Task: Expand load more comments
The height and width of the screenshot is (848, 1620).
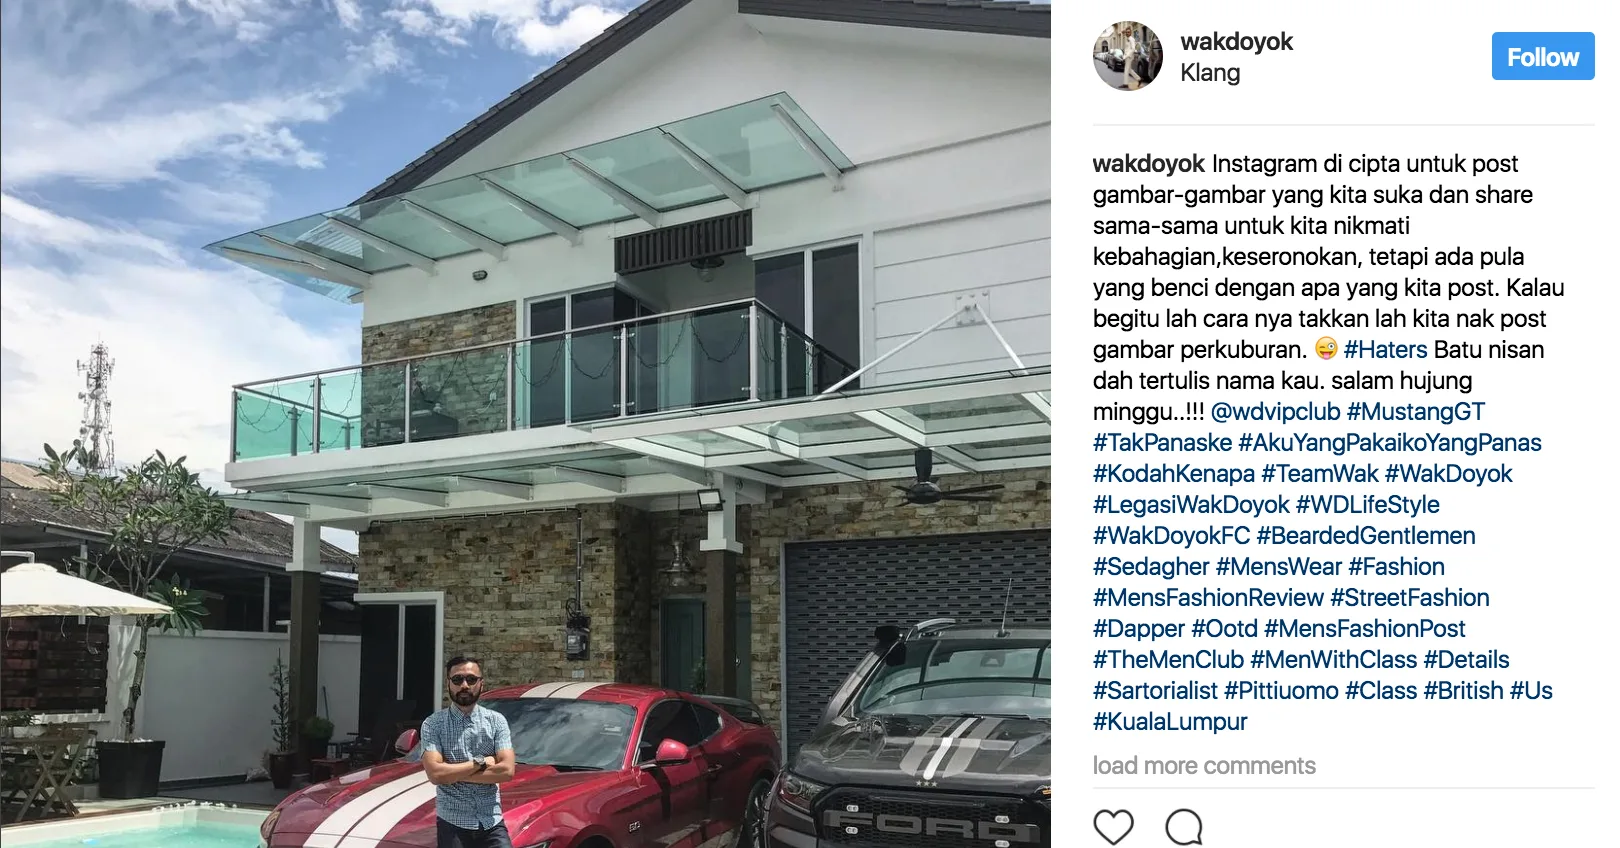Action: [x=1204, y=766]
